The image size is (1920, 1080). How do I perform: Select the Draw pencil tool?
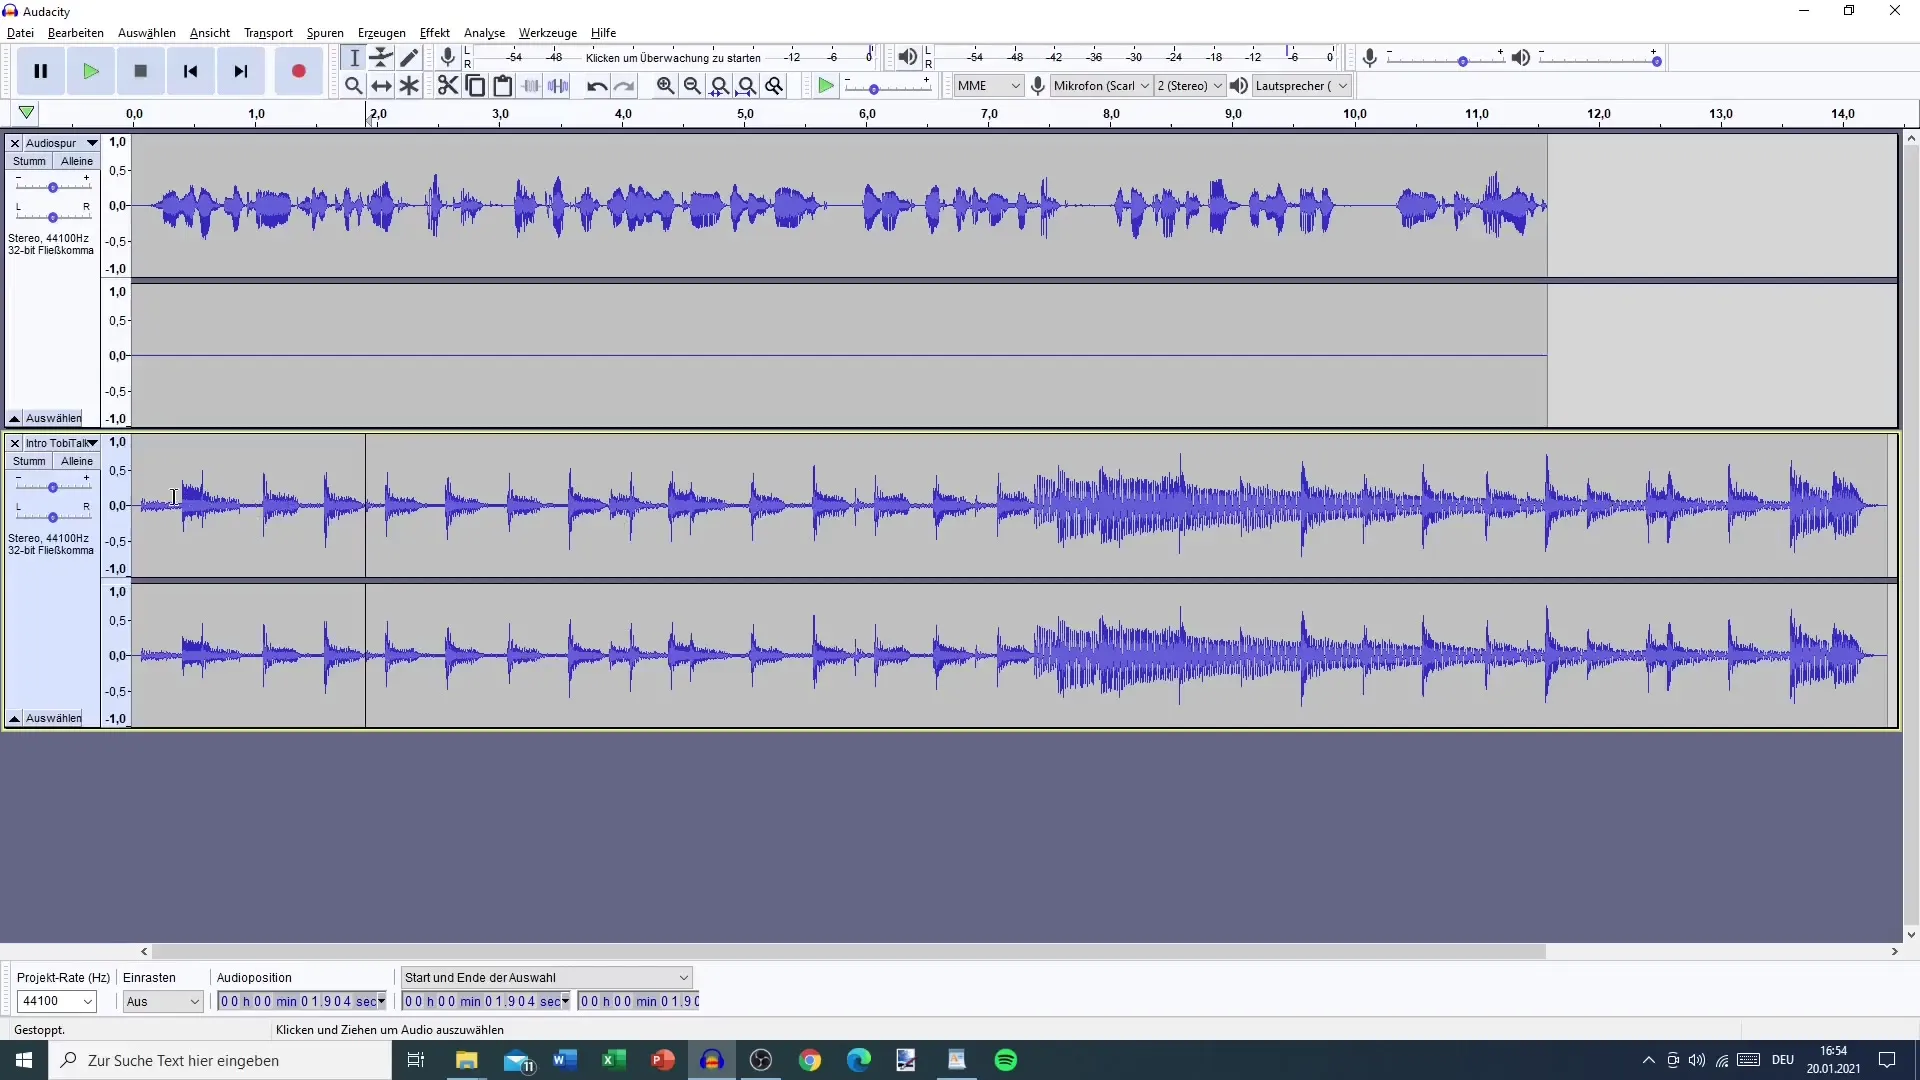409,57
